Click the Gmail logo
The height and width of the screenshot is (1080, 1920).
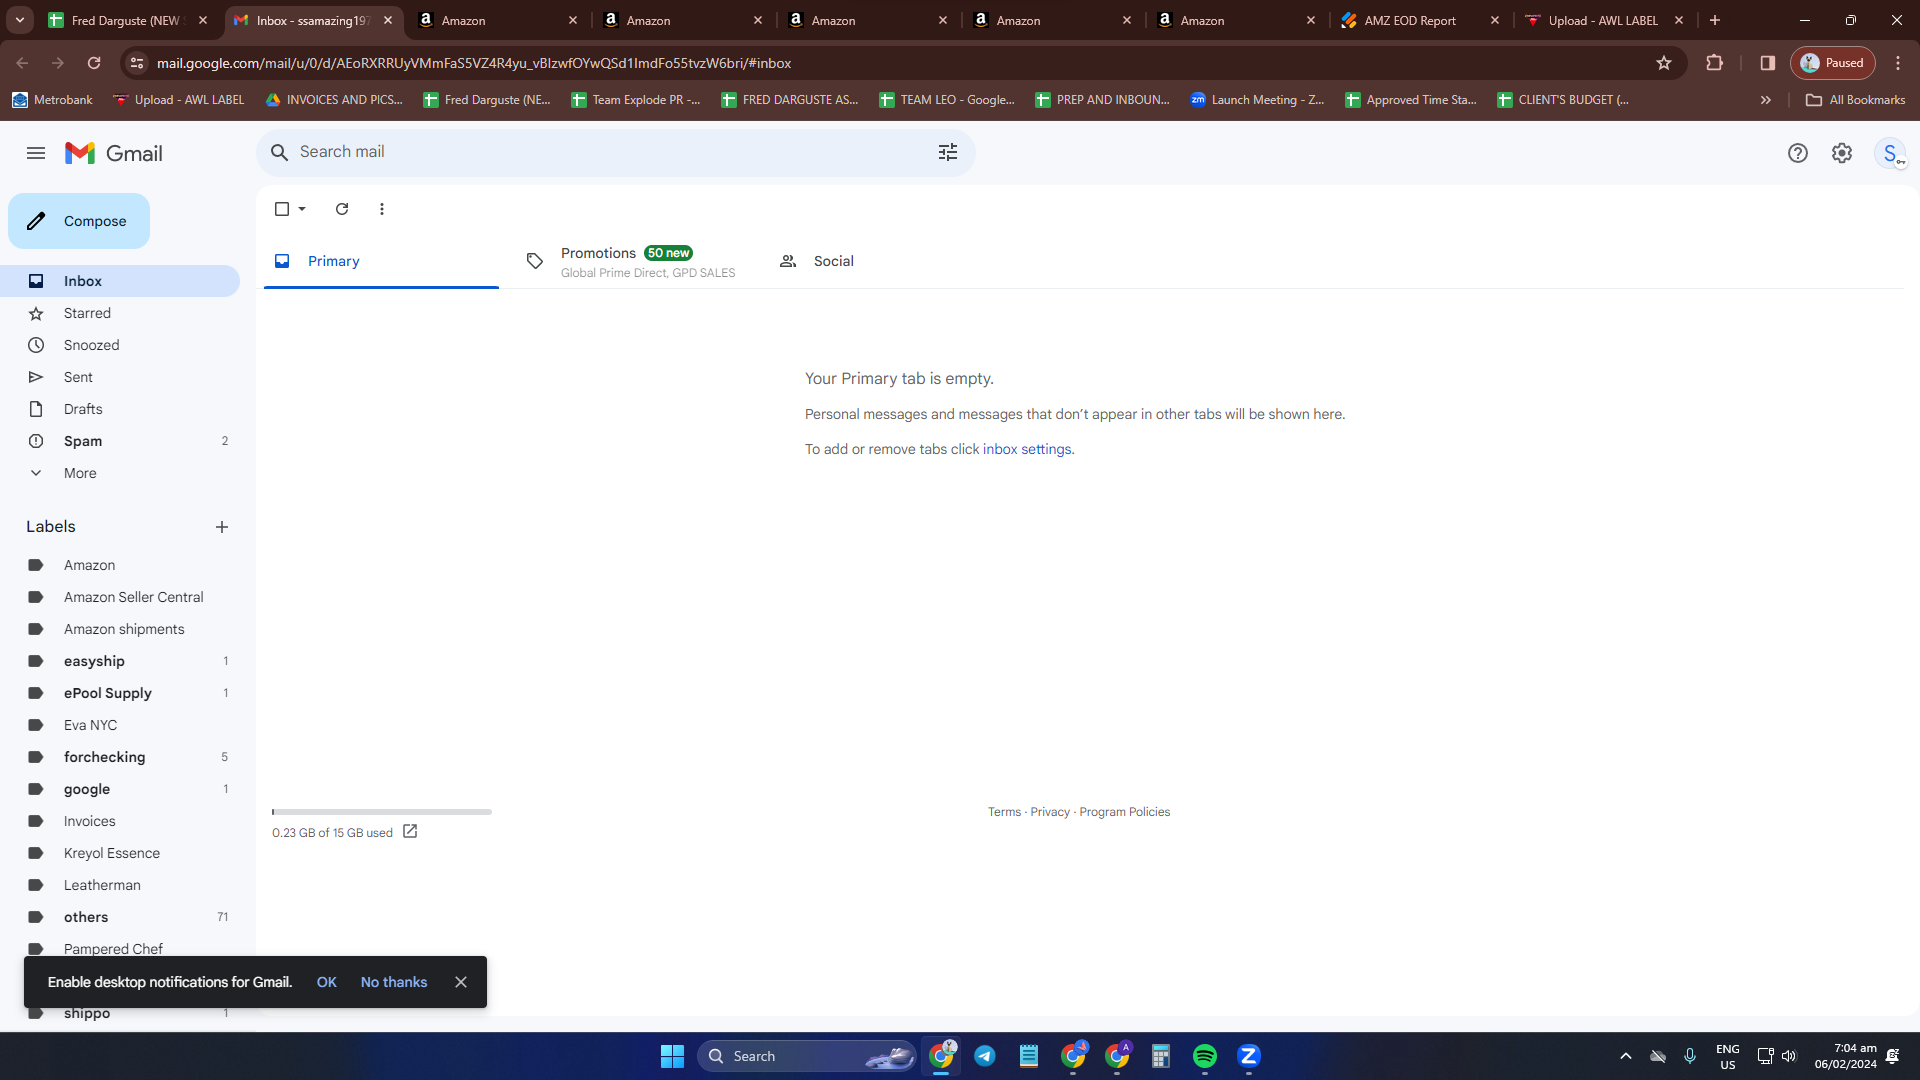tap(114, 153)
